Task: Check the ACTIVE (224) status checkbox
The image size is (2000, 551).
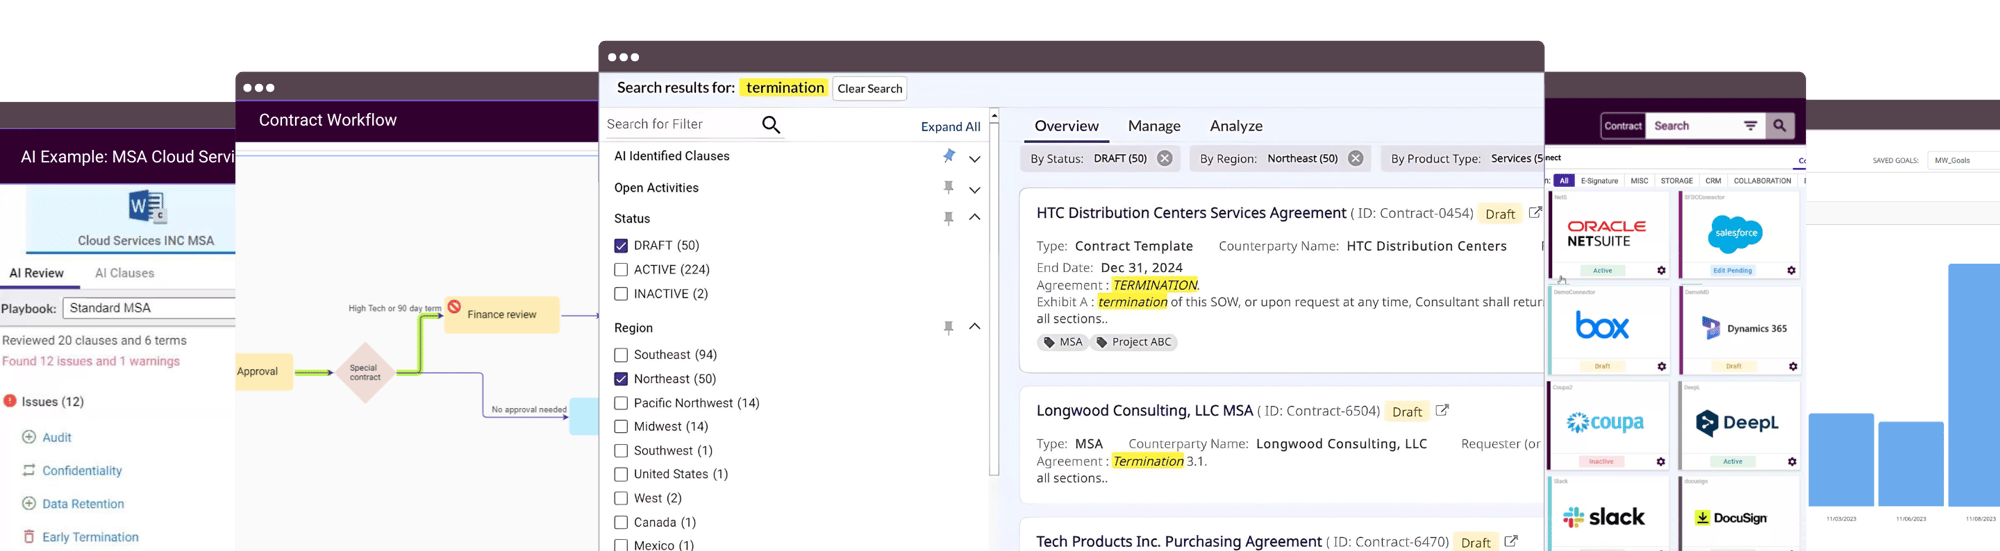Action: (x=621, y=269)
